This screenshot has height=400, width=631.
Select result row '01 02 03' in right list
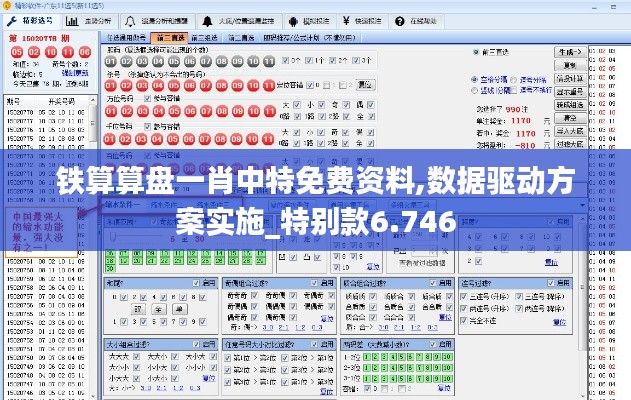point(602,51)
